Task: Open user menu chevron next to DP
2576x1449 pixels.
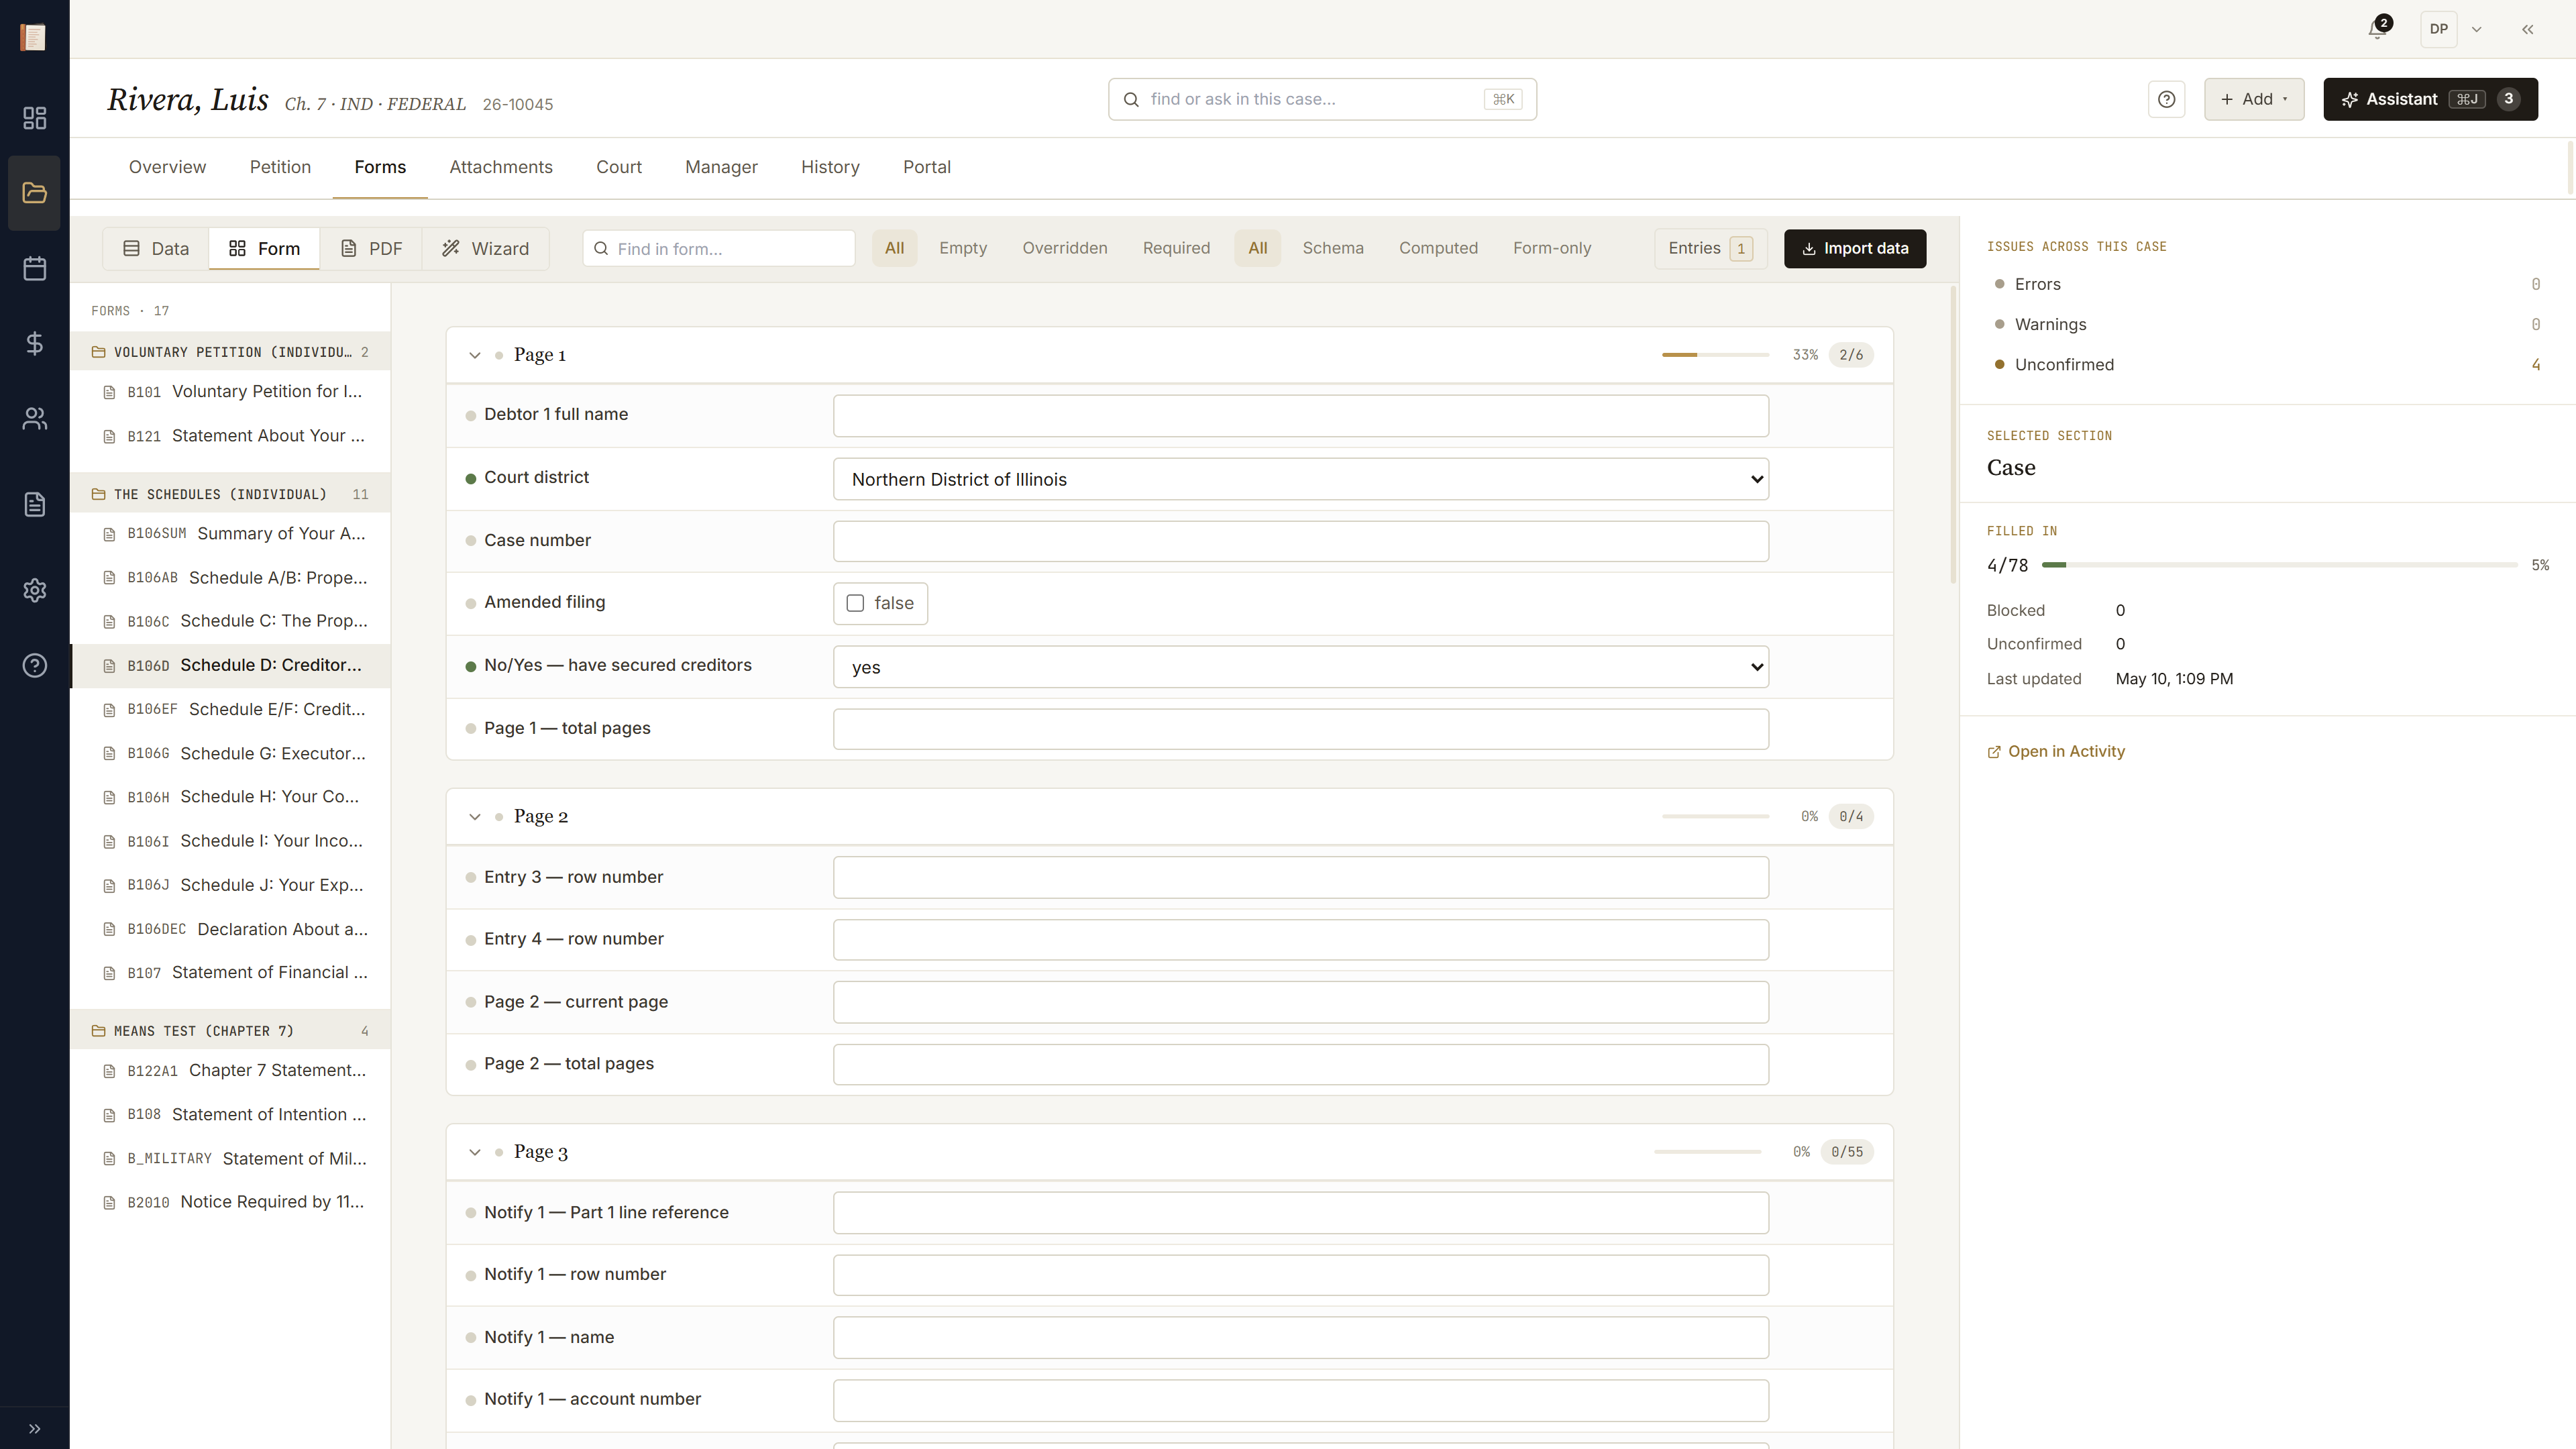Action: (x=2476, y=29)
